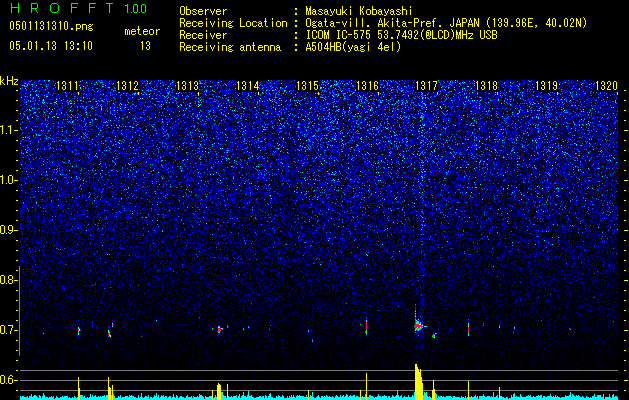The height and width of the screenshot is (400, 629).
Task: Click the 1316 time marker
Action: click(x=367, y=85)
